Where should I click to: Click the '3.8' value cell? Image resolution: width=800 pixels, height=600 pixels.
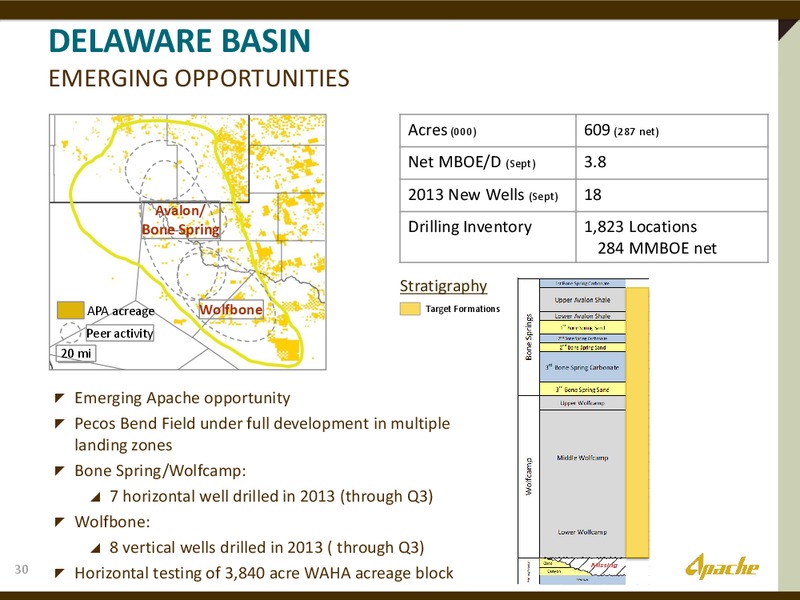672,163
